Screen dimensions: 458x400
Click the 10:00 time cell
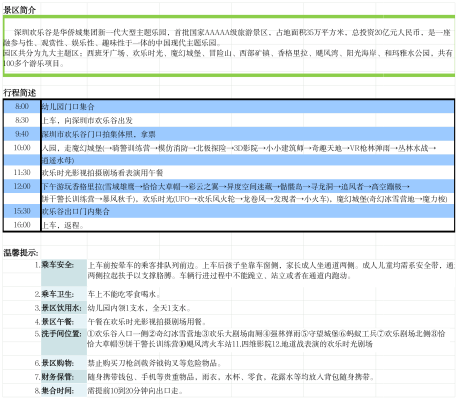[22, 148]
